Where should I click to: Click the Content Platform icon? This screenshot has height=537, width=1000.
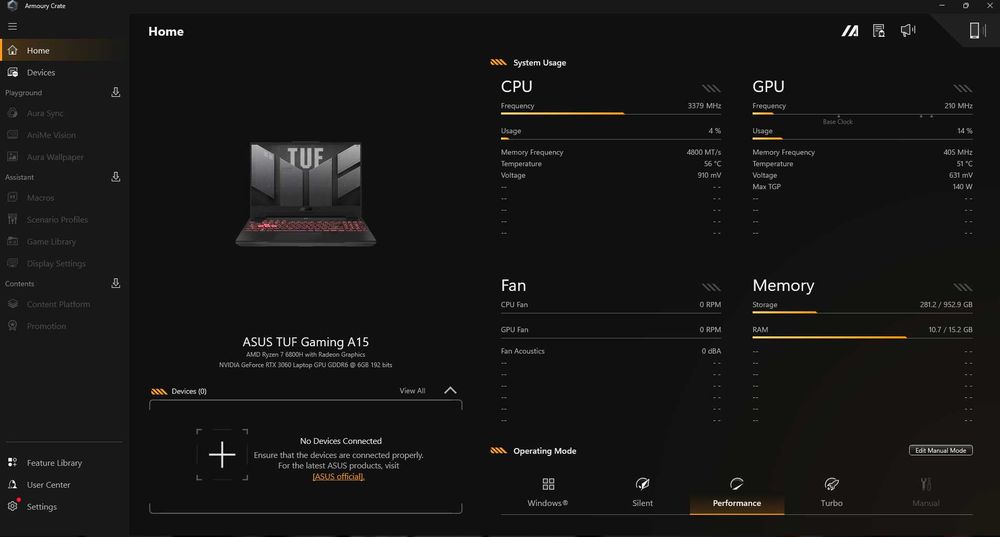pyautogui.click(x=12, y=304)
